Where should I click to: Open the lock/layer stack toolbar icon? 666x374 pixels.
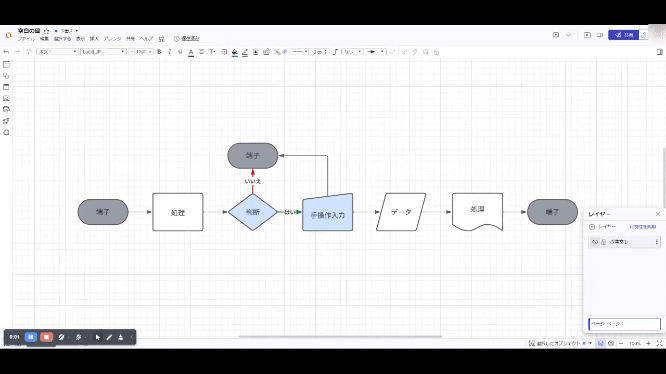266,52
